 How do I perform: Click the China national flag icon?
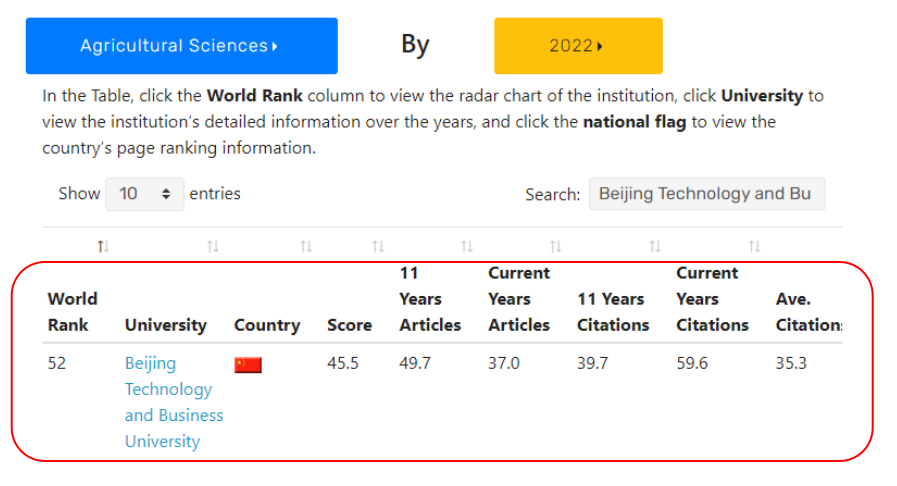click(x=248, y=365)
